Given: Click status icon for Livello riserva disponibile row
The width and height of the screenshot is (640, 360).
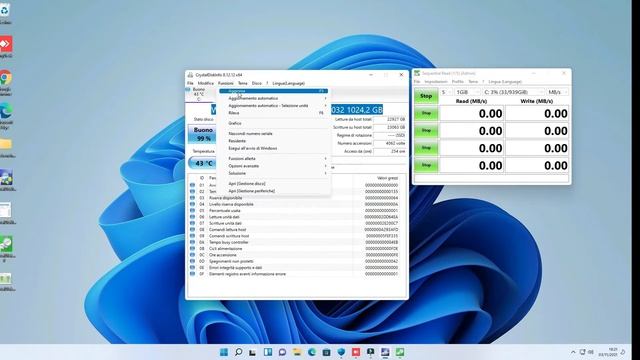Looking at the screenshot, I should click(x=192, y=204).
